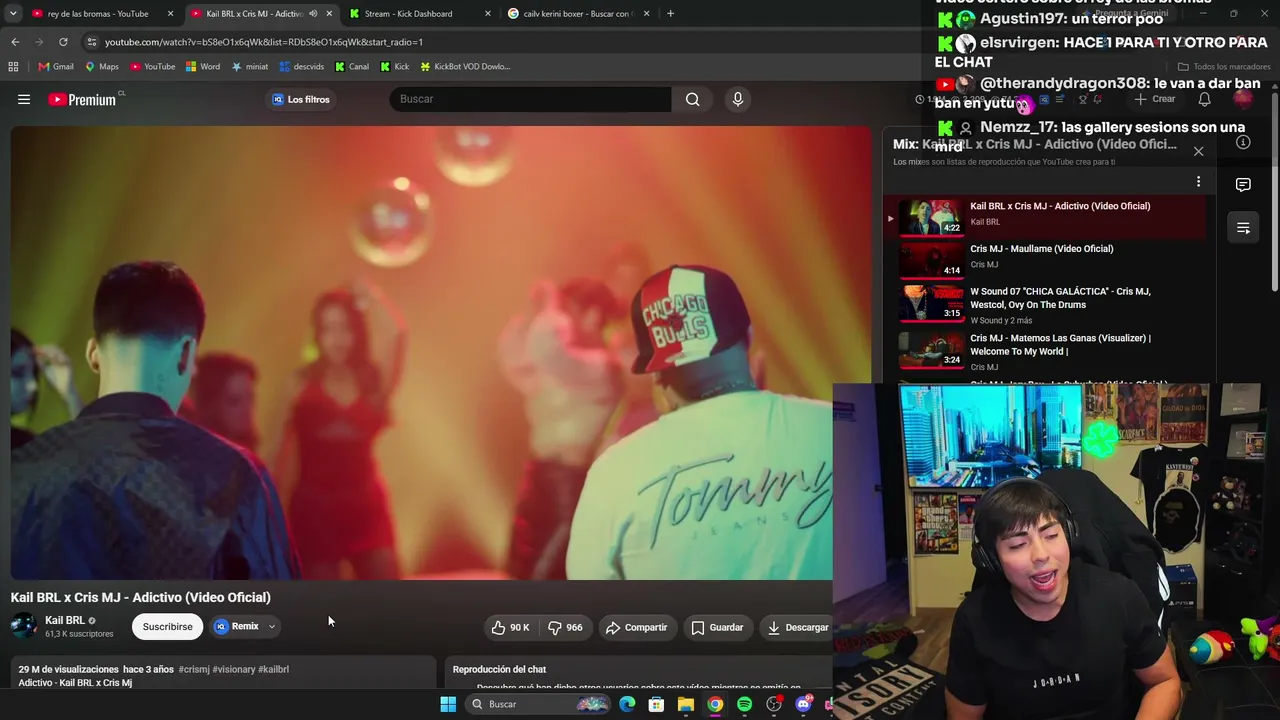Open the apps grid in bookmarks bar
Screen dimensions: 1280x720
(13, 67)
